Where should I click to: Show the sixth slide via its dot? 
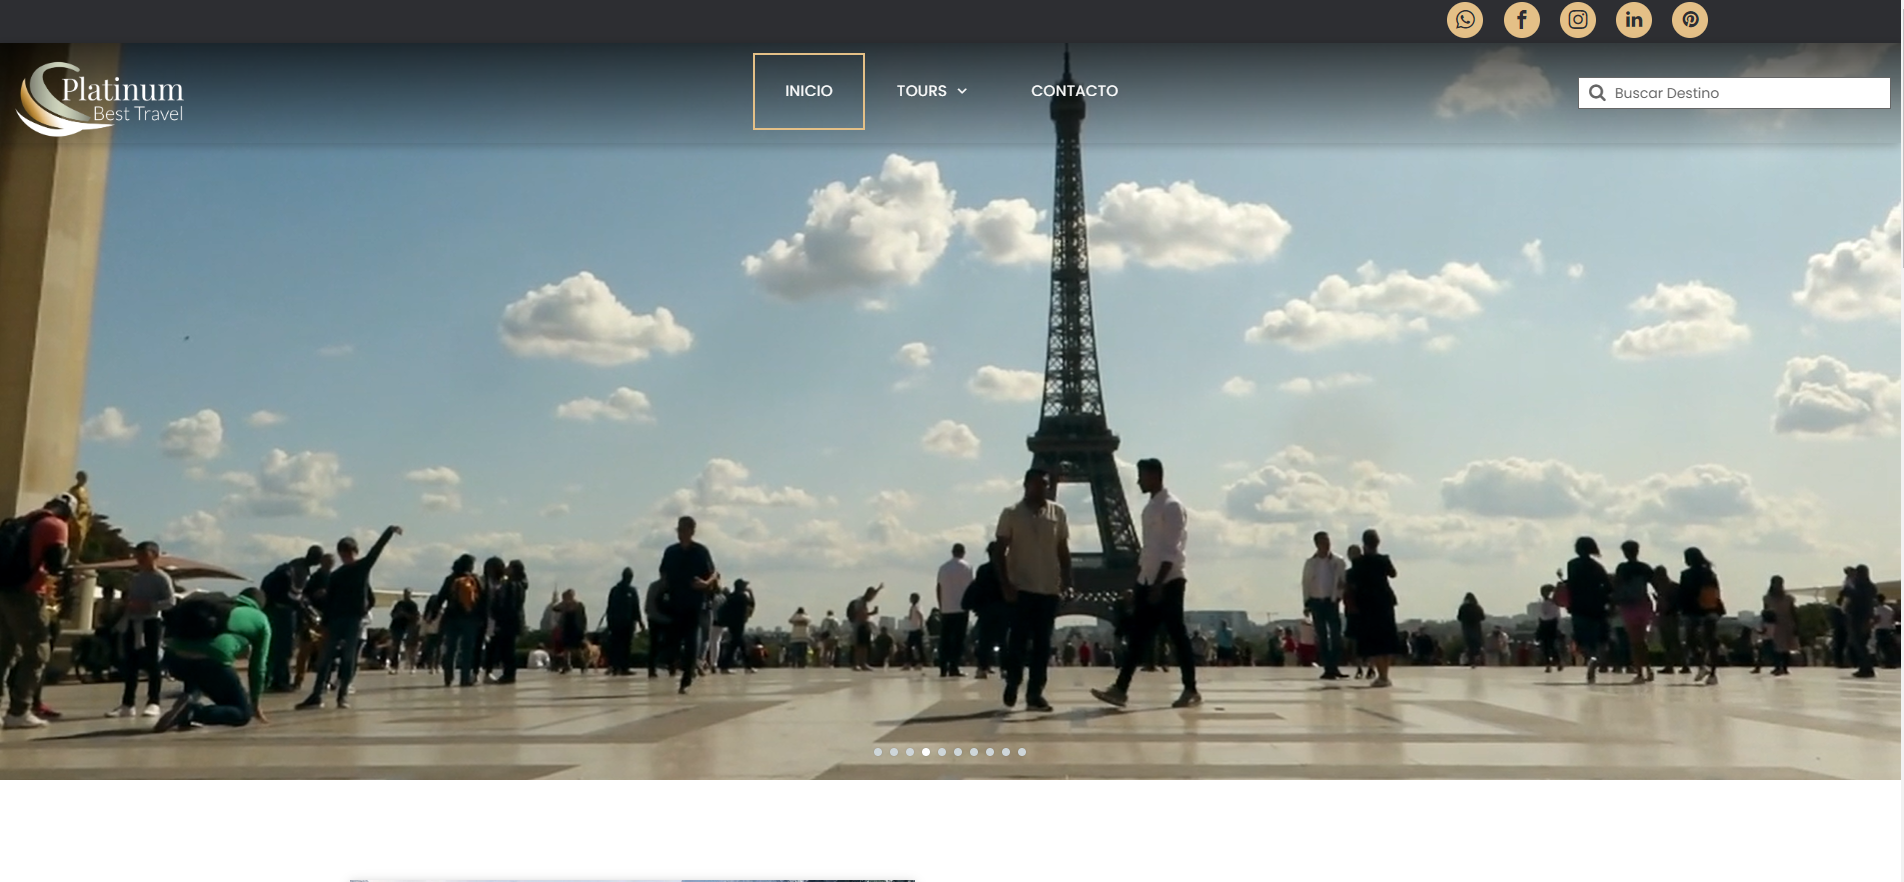pyautogui.click(x=958, y=752)
